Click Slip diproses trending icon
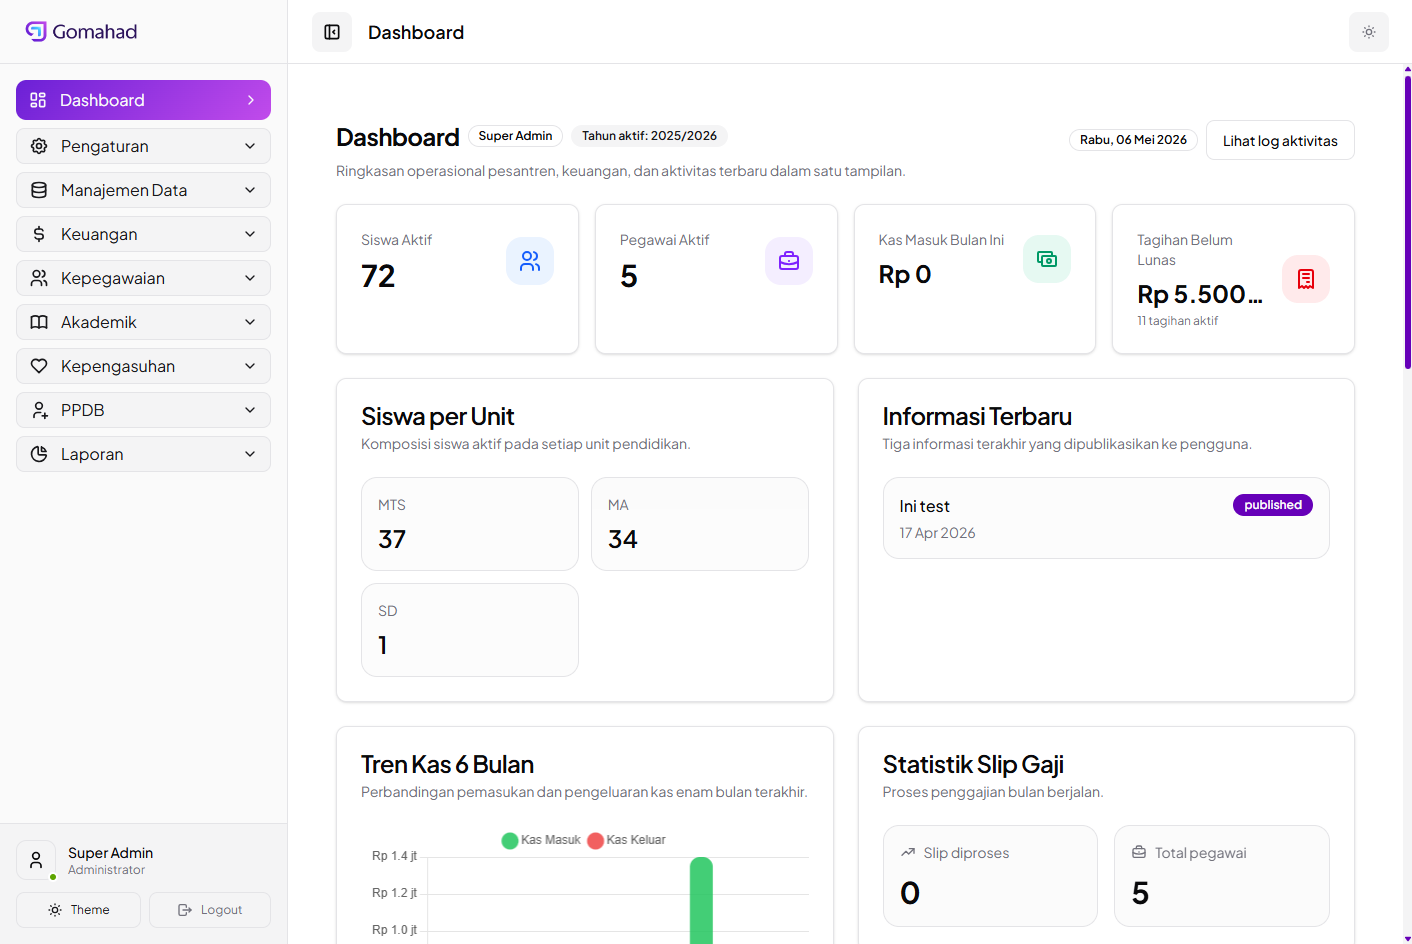Viewport: 1412px width, 944px height. (908, 853)
